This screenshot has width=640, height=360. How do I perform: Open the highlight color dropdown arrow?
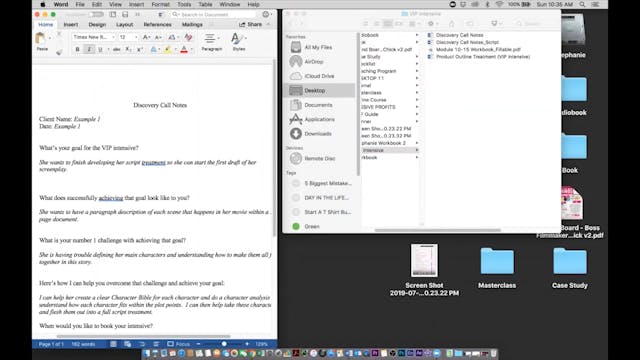point(176,49)
